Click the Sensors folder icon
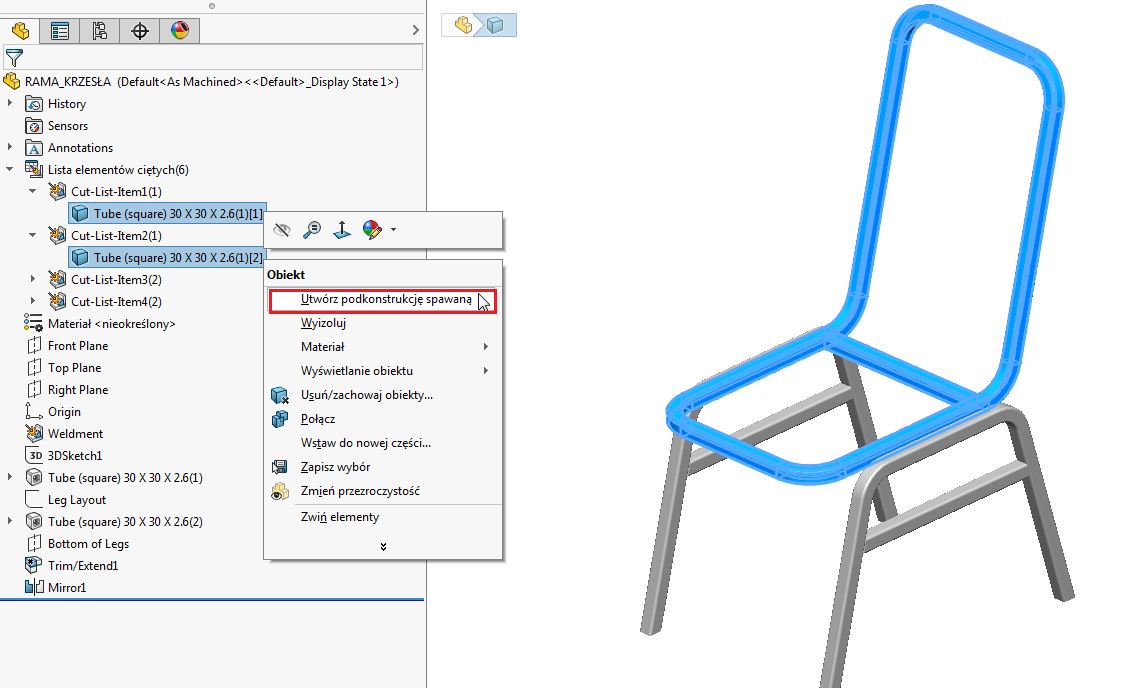The image size is (1122, 688). (x=34, y=126)
